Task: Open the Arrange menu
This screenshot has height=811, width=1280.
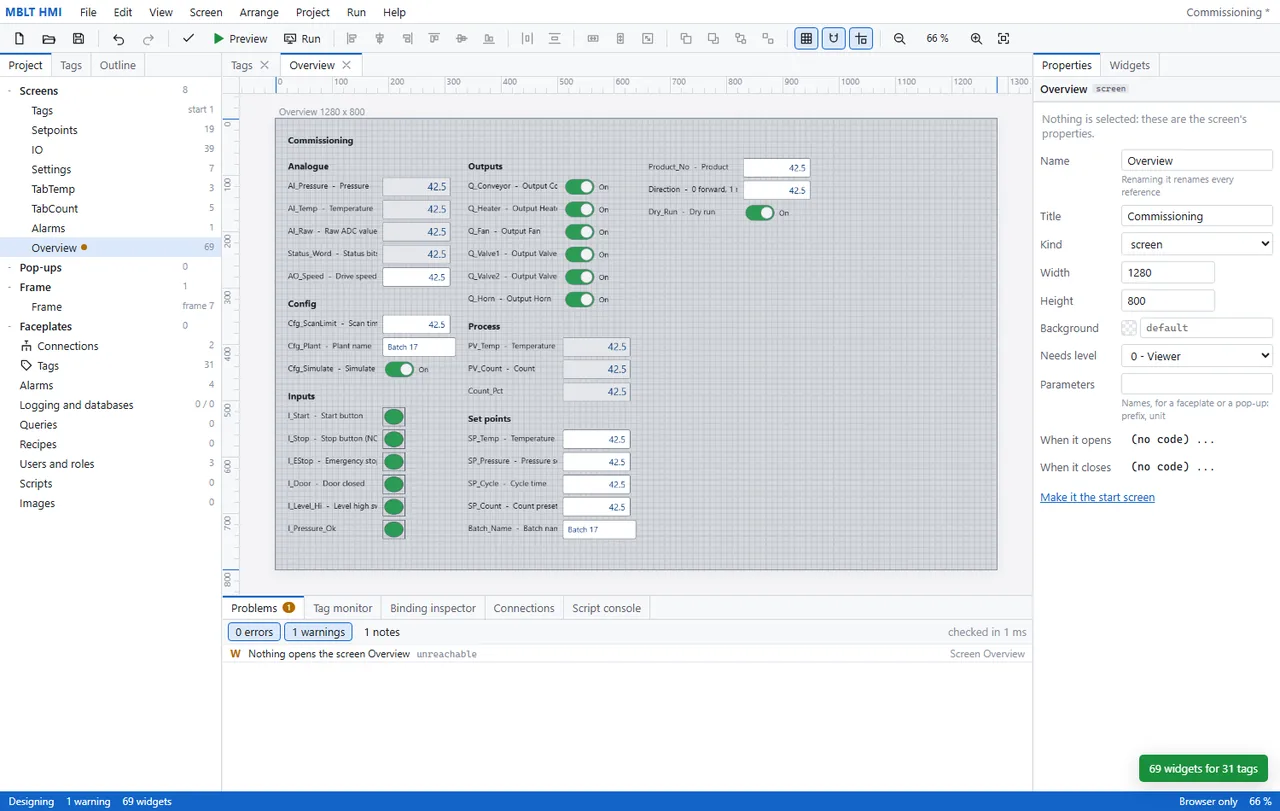Action: tap(259, 12)
